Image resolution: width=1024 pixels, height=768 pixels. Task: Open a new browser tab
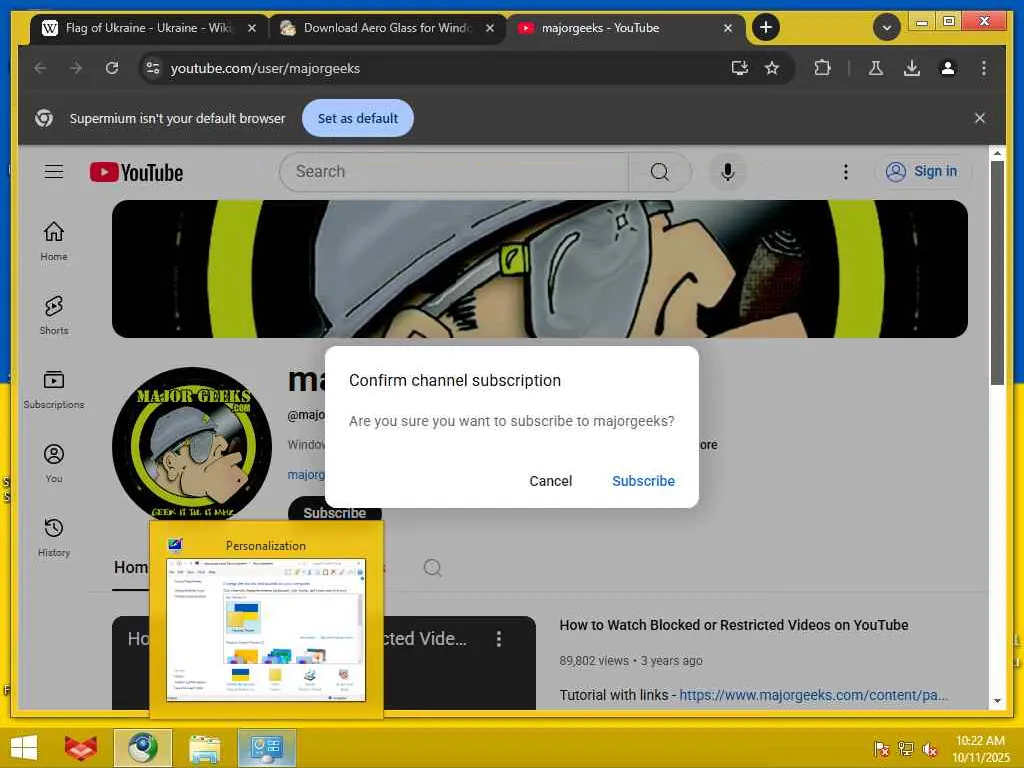click(765, 27)
